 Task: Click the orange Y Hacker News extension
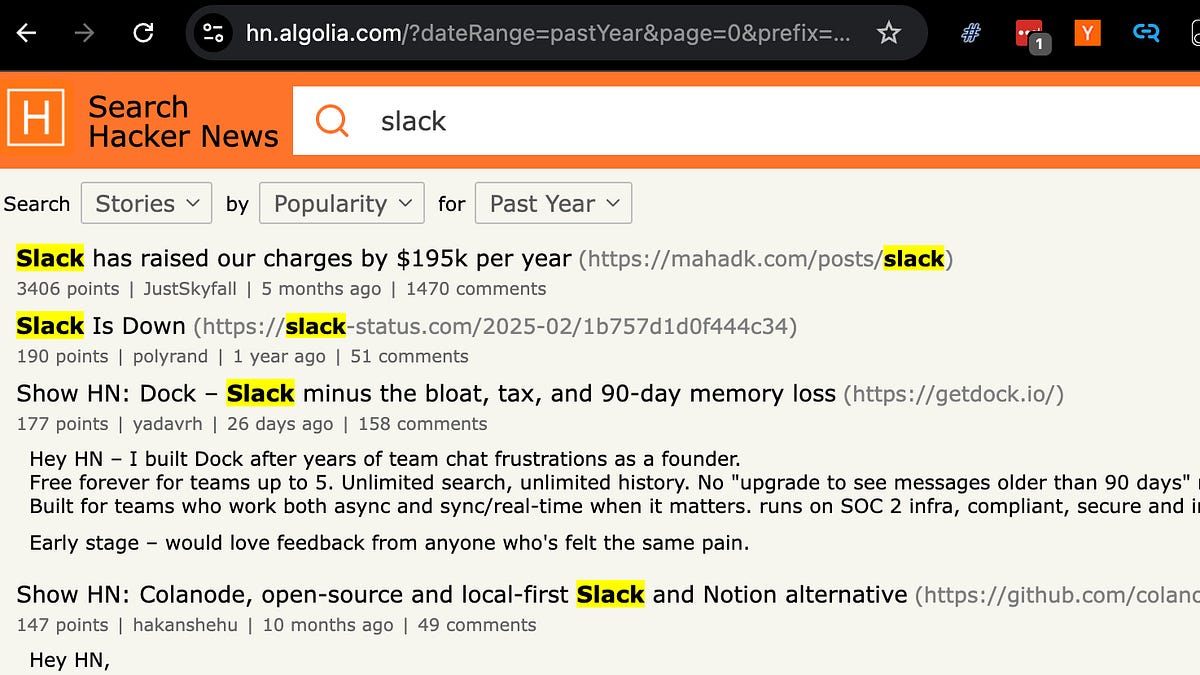[x=1087, y=33]
